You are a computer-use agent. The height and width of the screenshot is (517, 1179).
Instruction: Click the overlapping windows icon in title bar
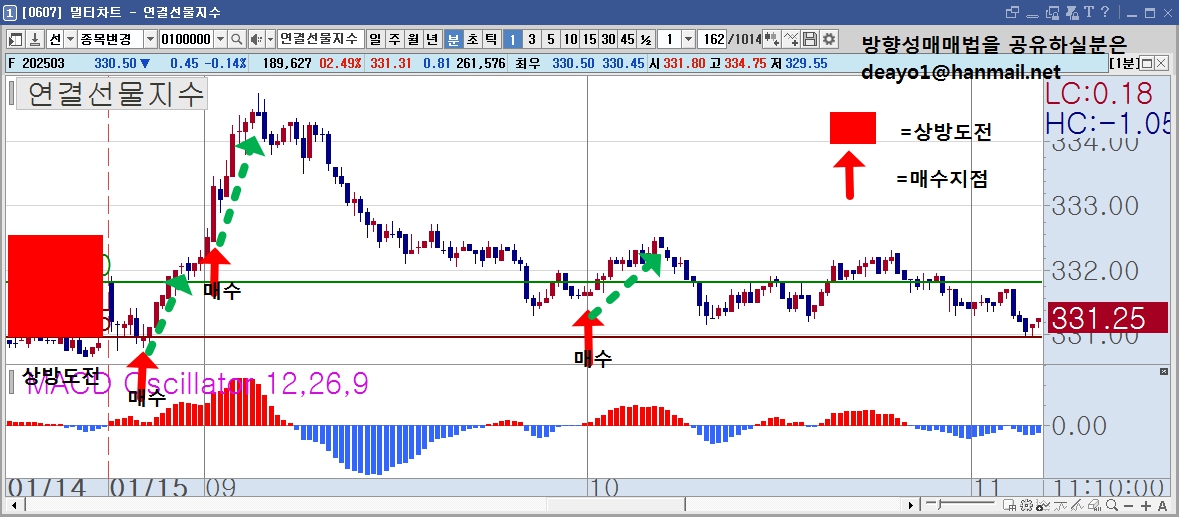click(1013, 13)
